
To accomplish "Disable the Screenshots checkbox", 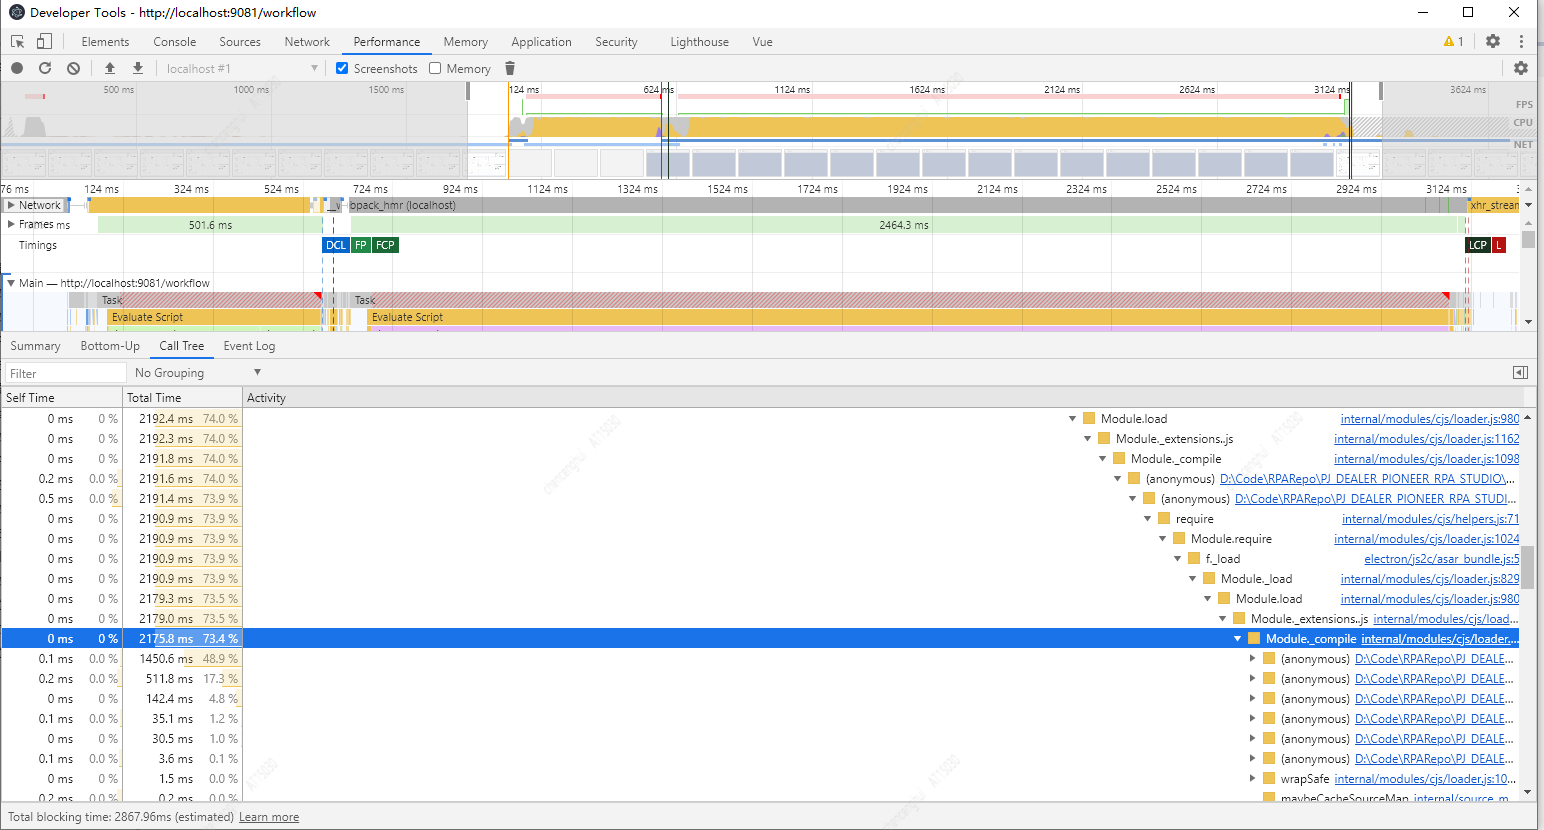I will pos(341,68).
